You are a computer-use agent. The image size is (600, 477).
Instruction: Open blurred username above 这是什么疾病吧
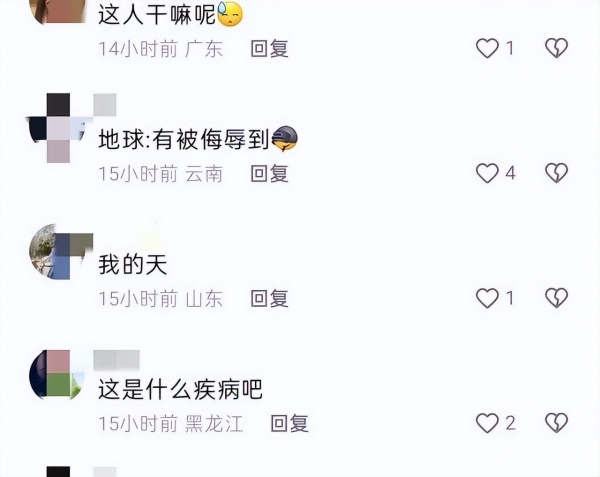tap(117, 360)
